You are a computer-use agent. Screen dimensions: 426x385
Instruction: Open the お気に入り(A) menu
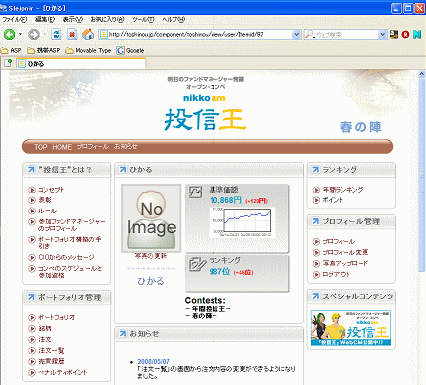107,19
